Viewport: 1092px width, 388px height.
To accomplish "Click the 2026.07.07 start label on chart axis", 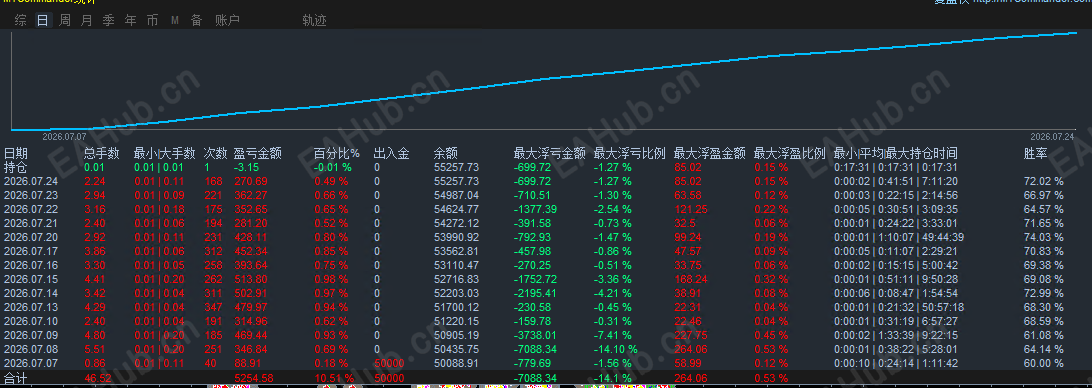I will [x=64, y=136].
